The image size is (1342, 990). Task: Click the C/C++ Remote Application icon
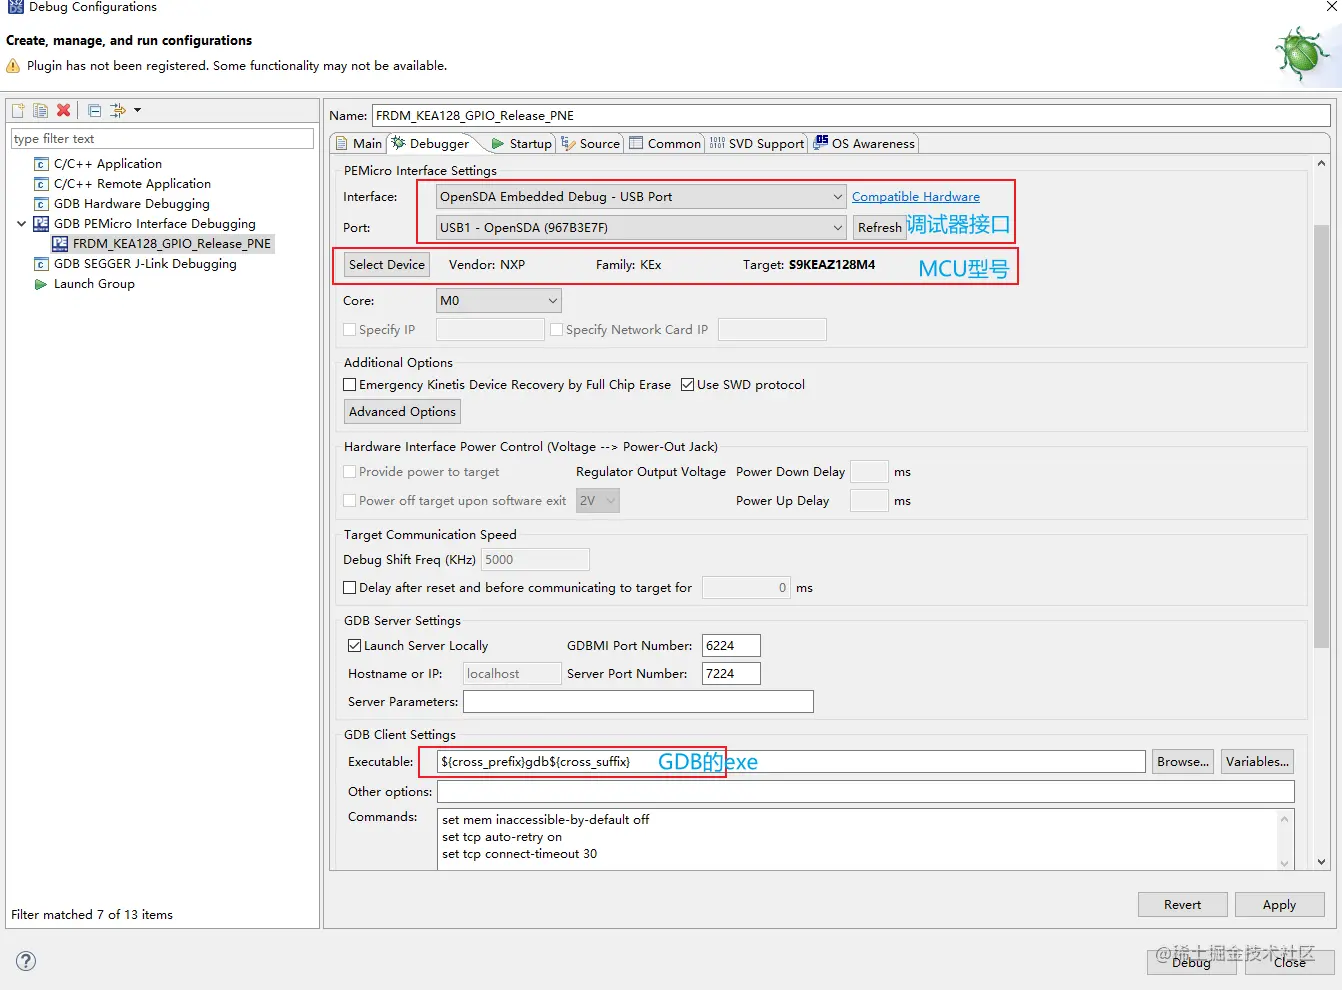[x=41, y=184]
